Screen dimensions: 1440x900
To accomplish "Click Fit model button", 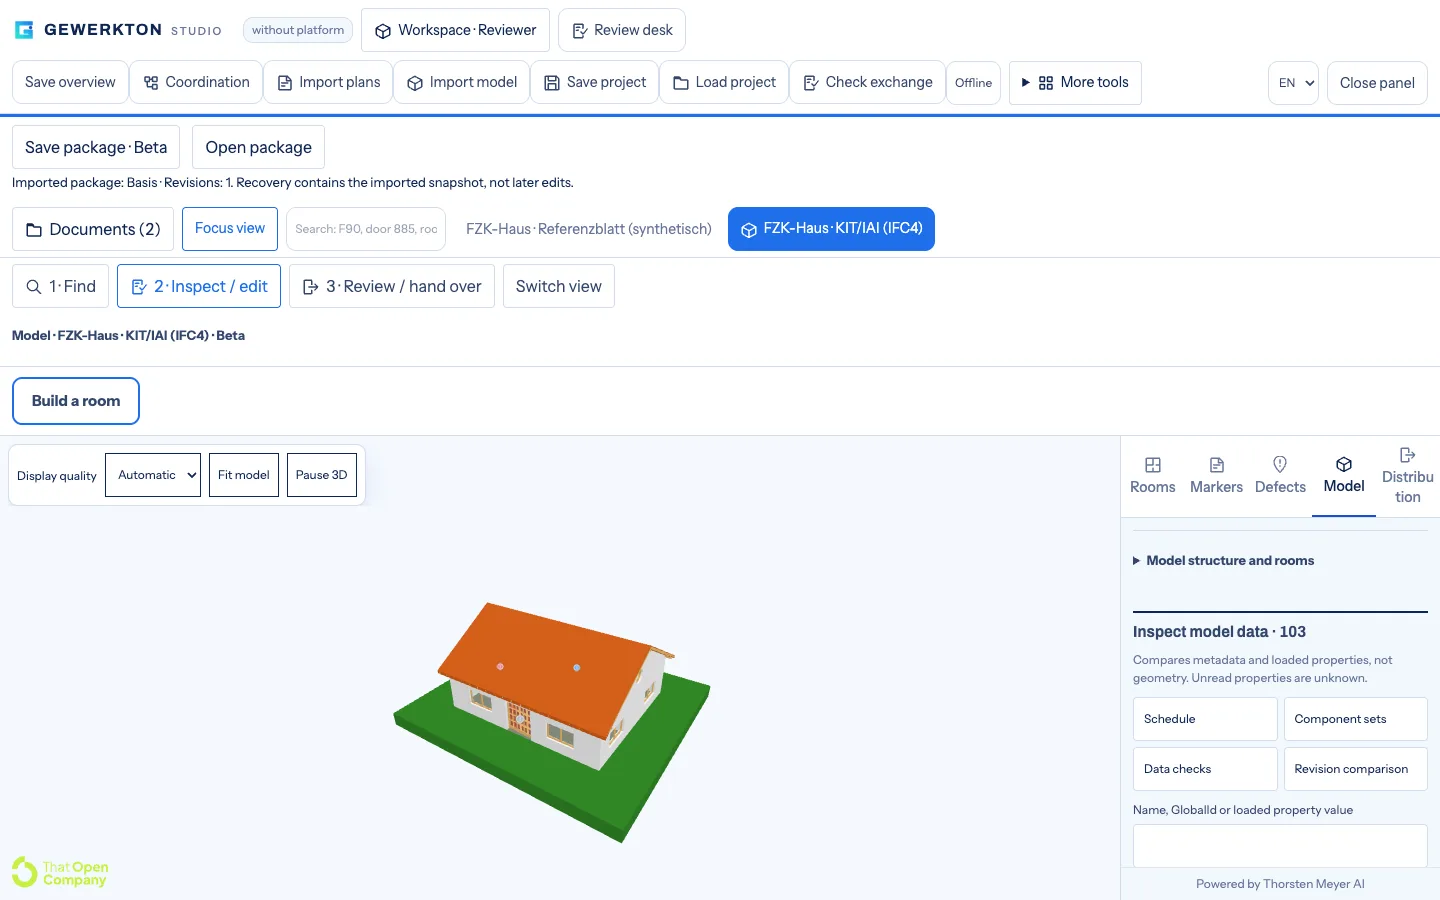I will (244, 475).
